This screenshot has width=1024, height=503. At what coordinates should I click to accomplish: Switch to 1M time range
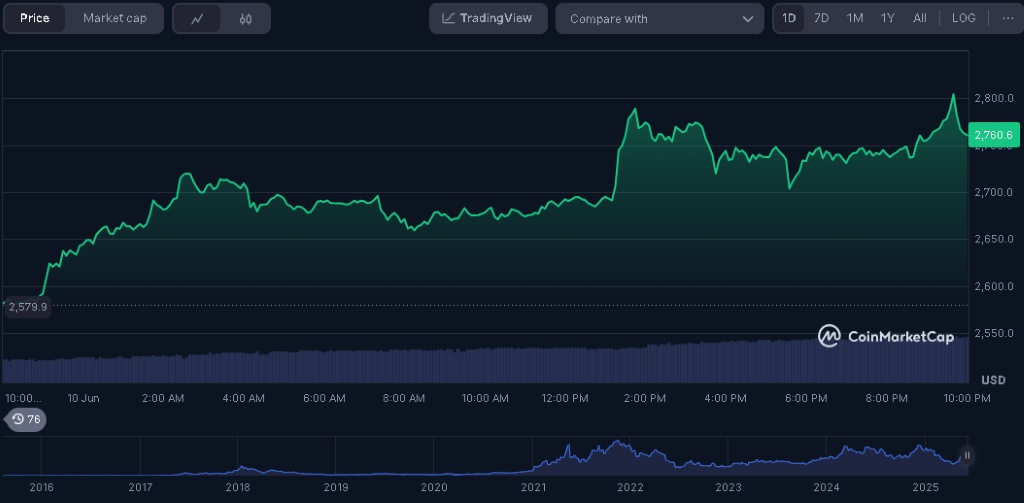pyautogui.click(x=854, y=18)
